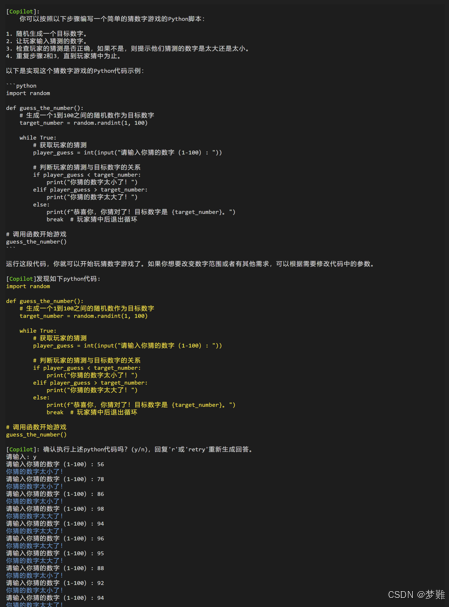This screenshot has width=449, height=607.
Task: Click the white 'elif player_guess > target_number:' line
Action: [x=90, y=190]
